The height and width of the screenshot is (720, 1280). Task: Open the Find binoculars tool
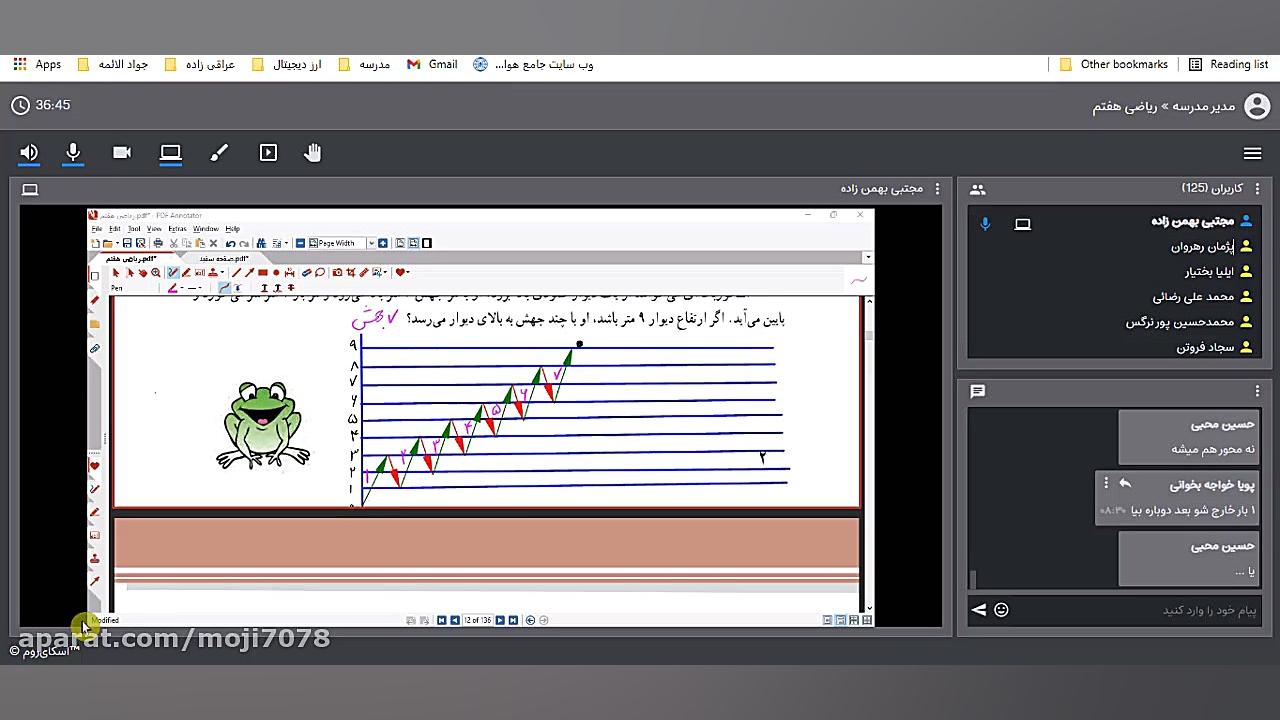[x=261, y=243]
